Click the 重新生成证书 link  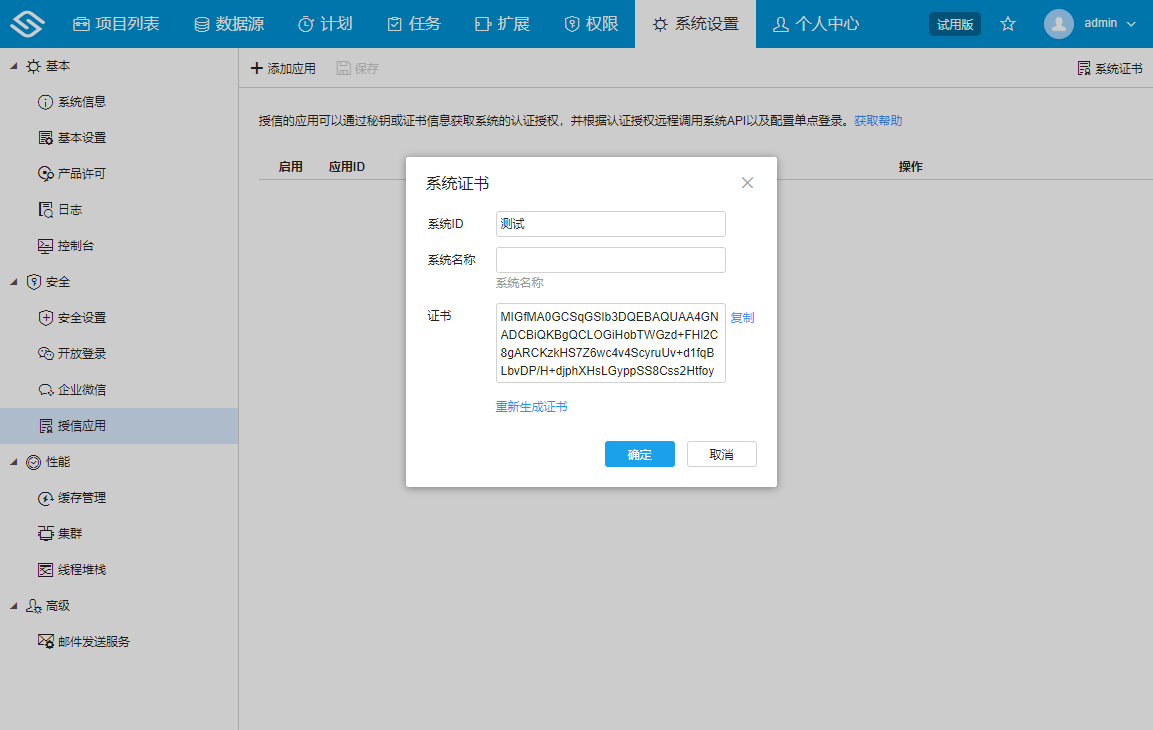531,407
